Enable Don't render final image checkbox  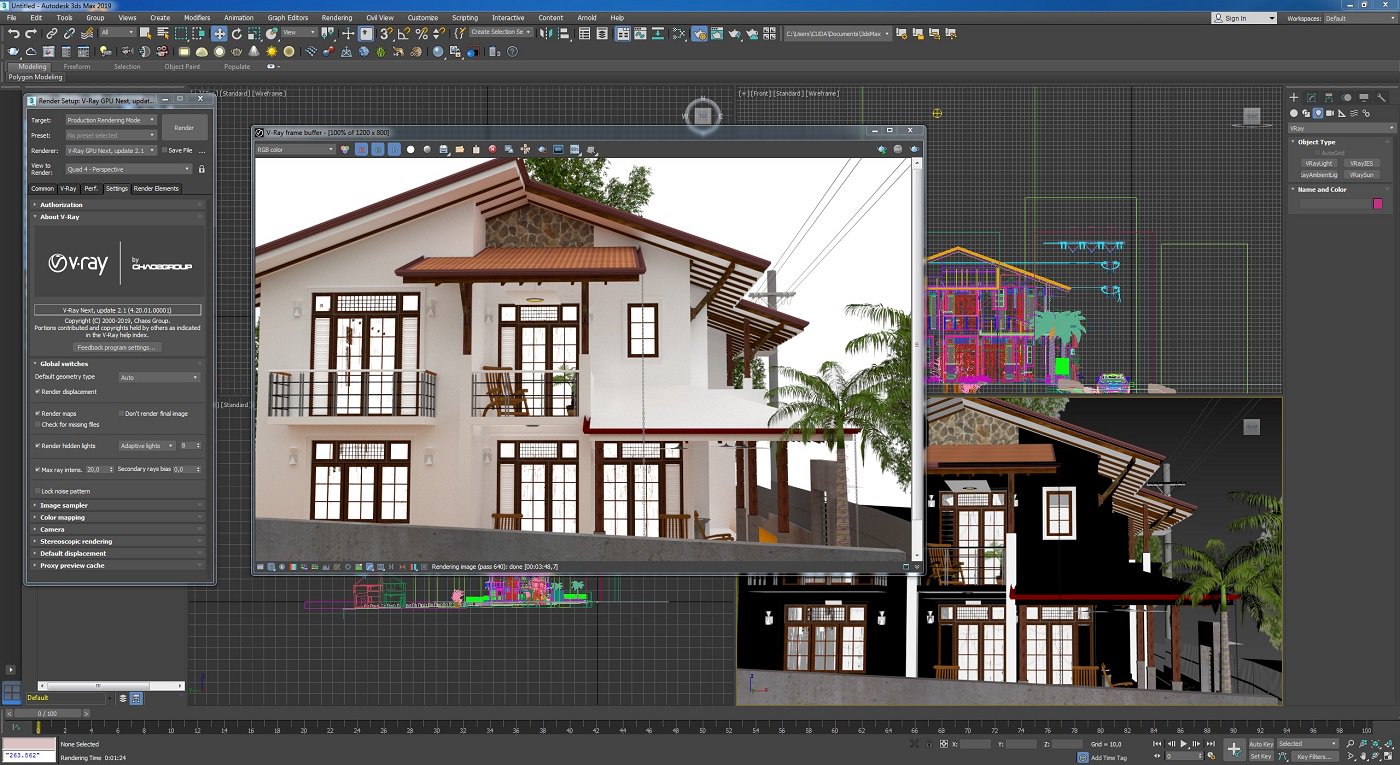[122, 413]
